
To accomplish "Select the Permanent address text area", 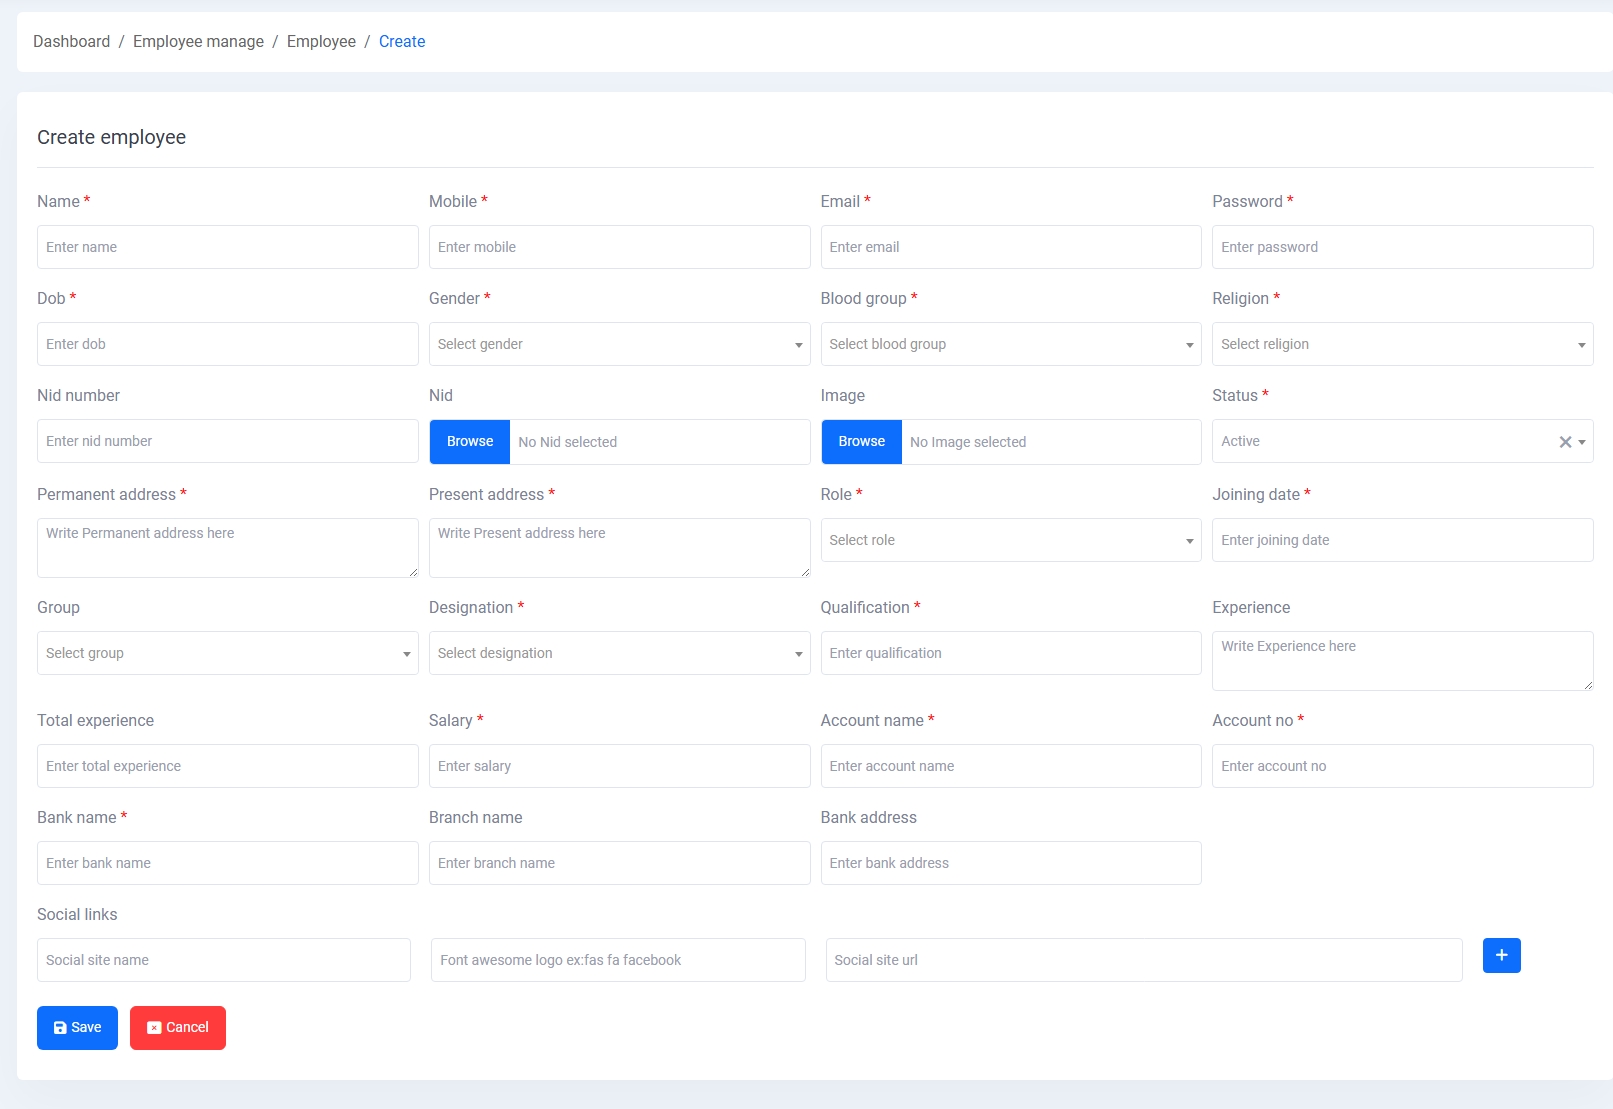I will point(227,547).
